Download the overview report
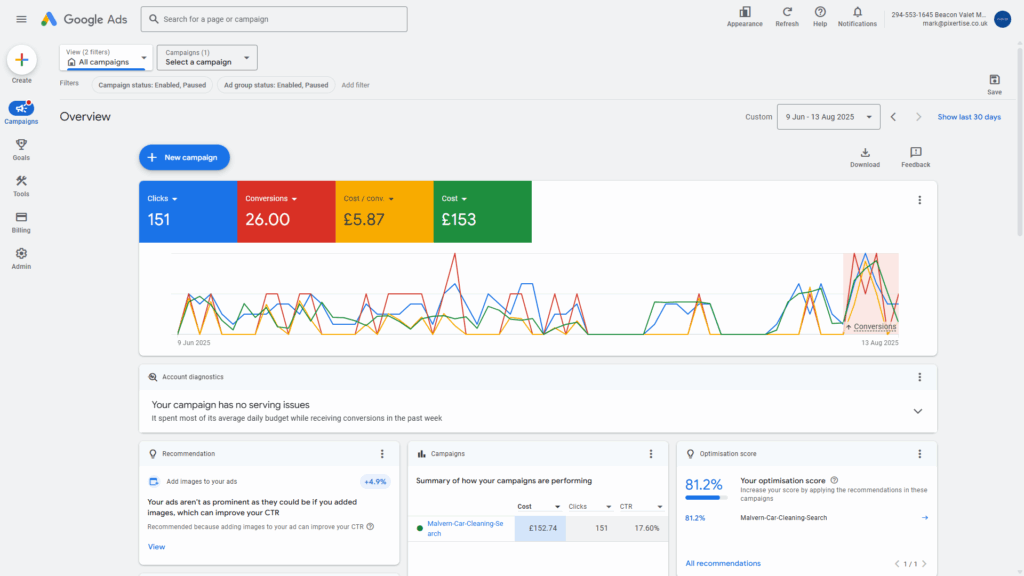 click(x=865, y=157)
